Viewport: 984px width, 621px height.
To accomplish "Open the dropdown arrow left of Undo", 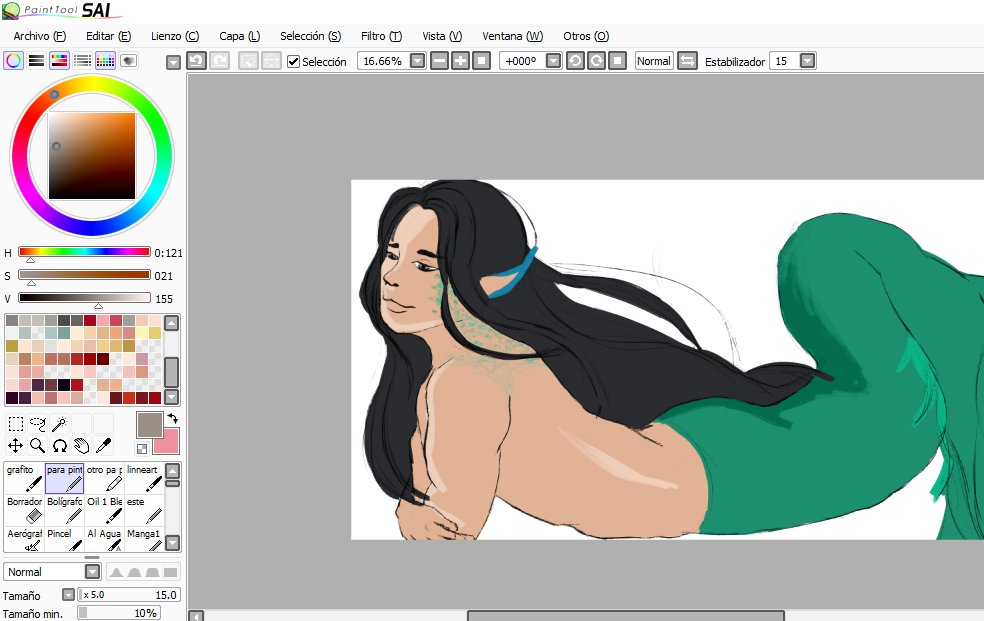I will point(173,62).
